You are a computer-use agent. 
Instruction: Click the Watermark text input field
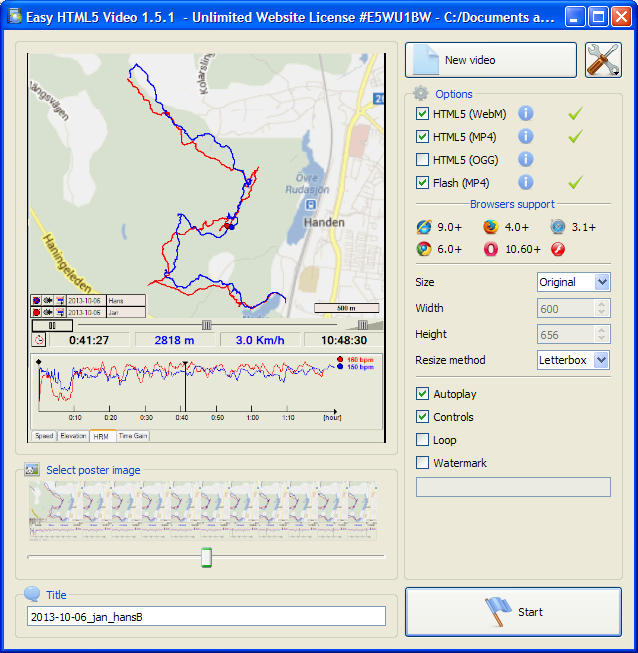(x=513, y=487)
